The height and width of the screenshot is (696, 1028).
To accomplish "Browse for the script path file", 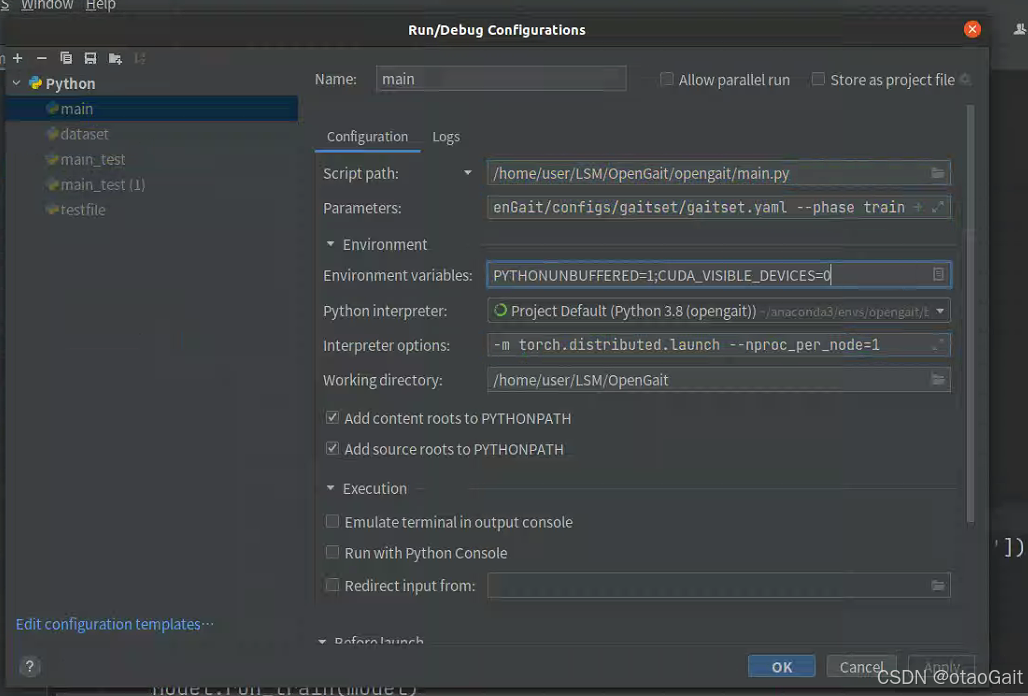I will 937,172.
